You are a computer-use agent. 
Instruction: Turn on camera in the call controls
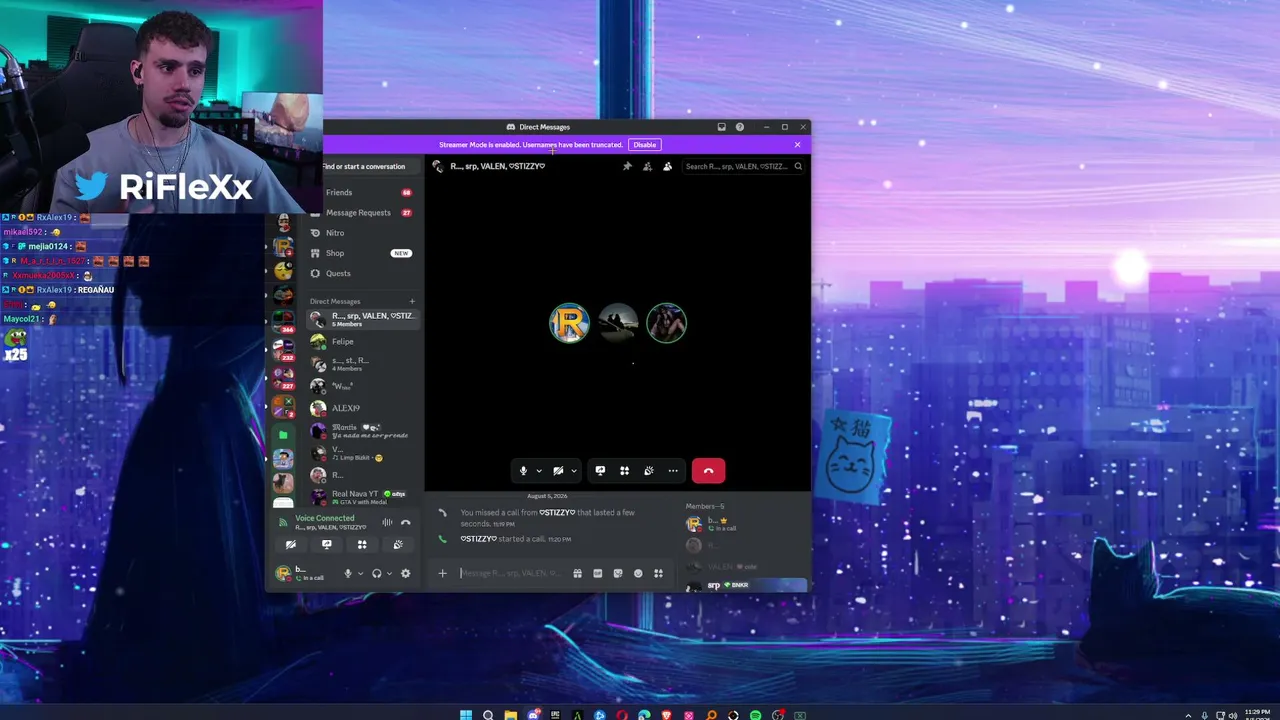tap(558, 471)
